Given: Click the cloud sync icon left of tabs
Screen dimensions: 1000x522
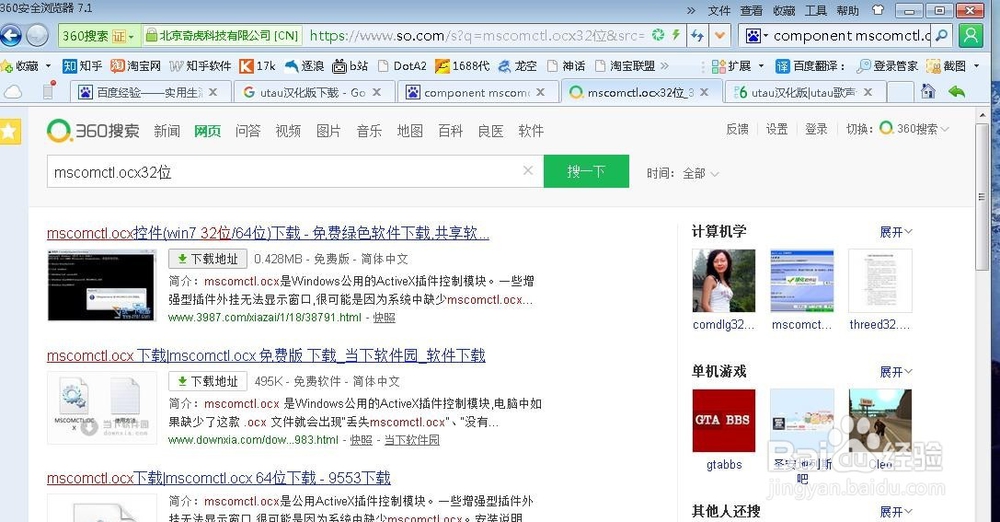Looking at the screenshot, I should pyautogui.click(x=13, y=93).
